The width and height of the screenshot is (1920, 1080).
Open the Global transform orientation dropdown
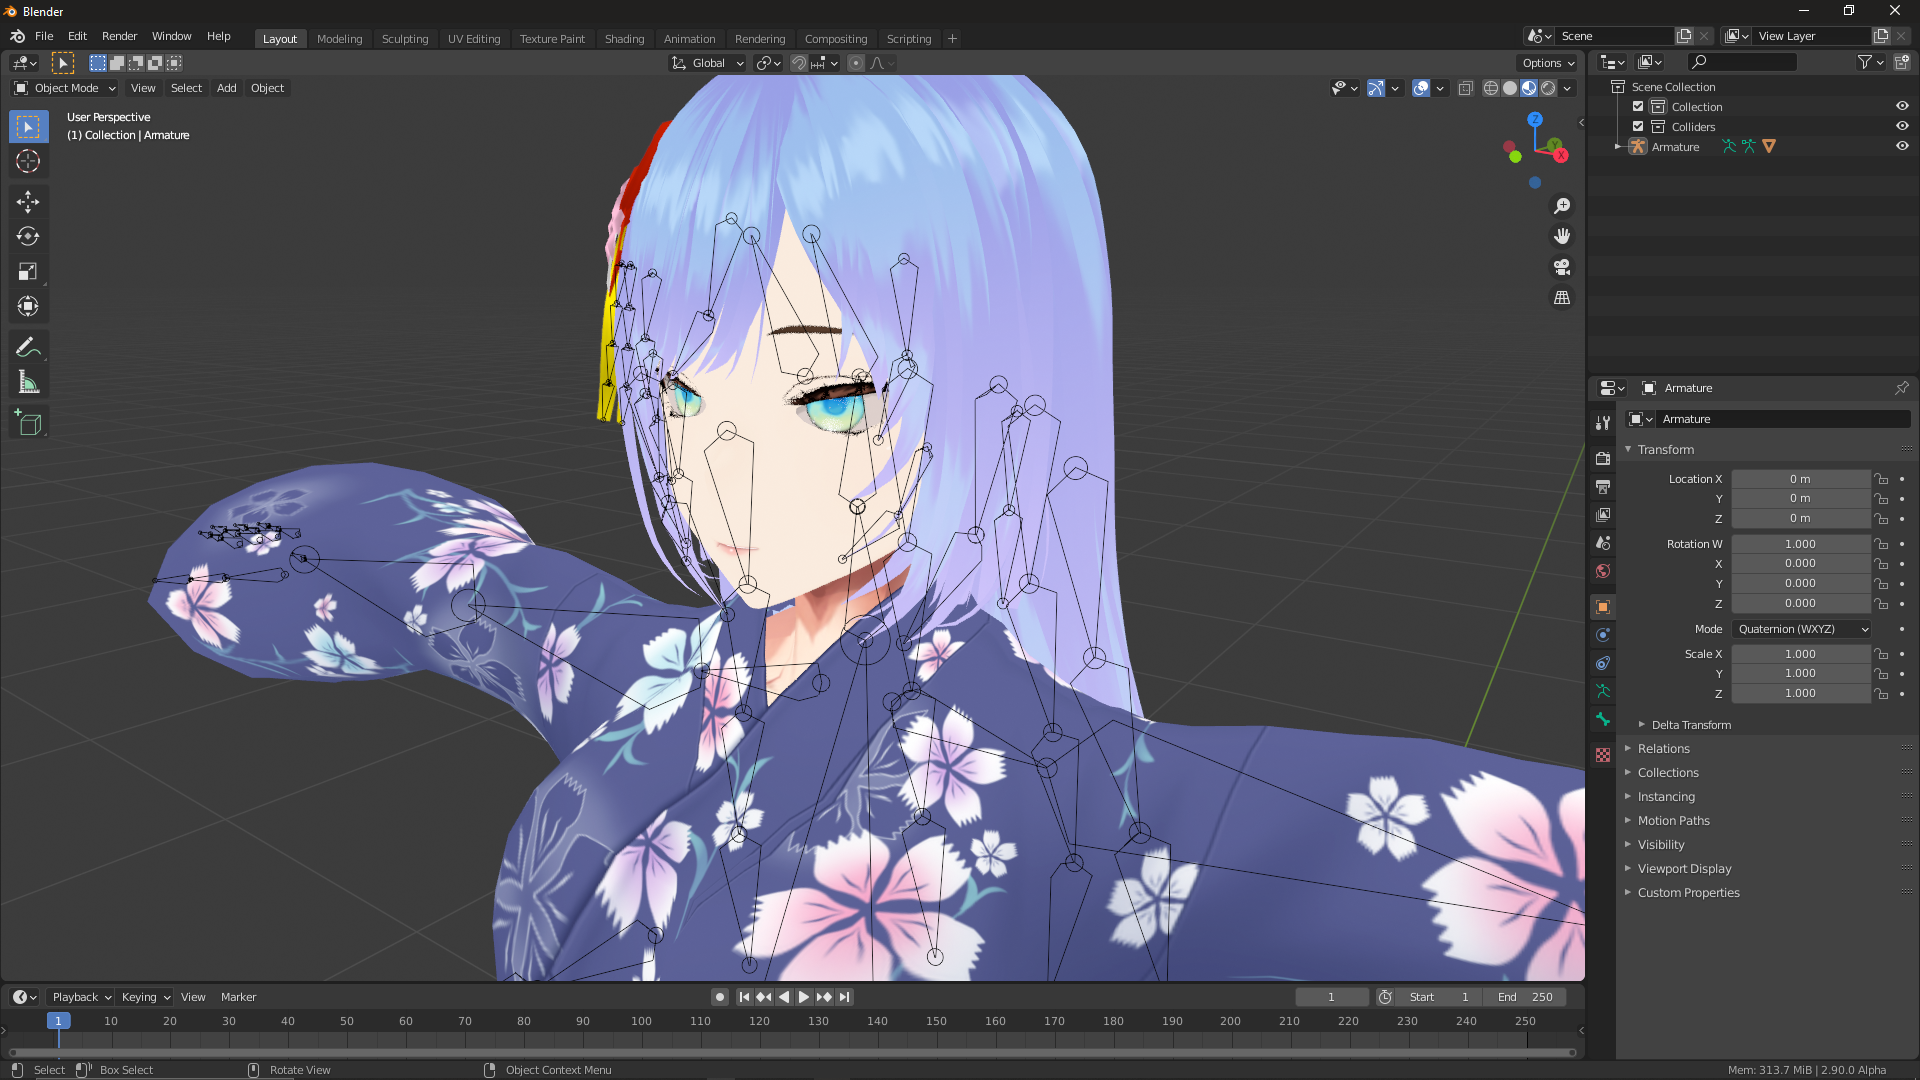(708, 63)
